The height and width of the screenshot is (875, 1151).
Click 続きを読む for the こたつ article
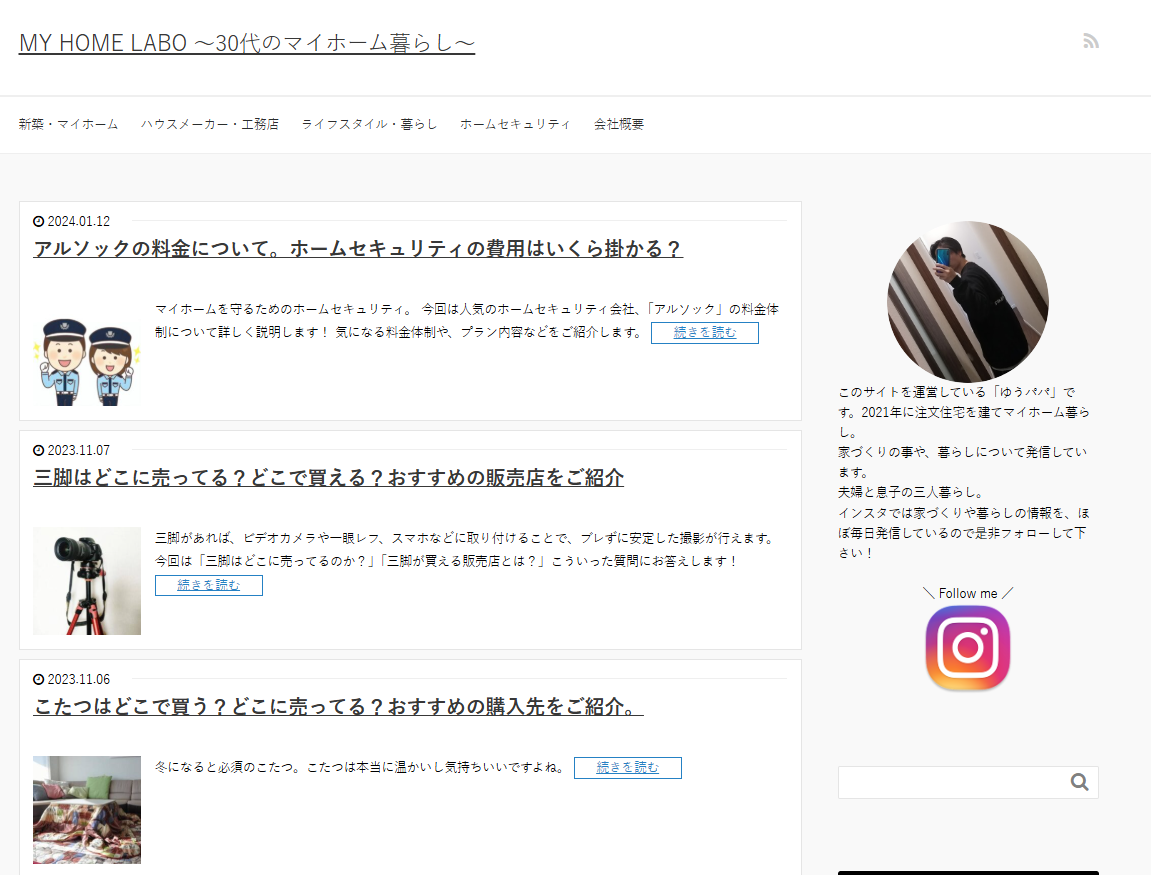pyautogui.click(x=628, y=767)
